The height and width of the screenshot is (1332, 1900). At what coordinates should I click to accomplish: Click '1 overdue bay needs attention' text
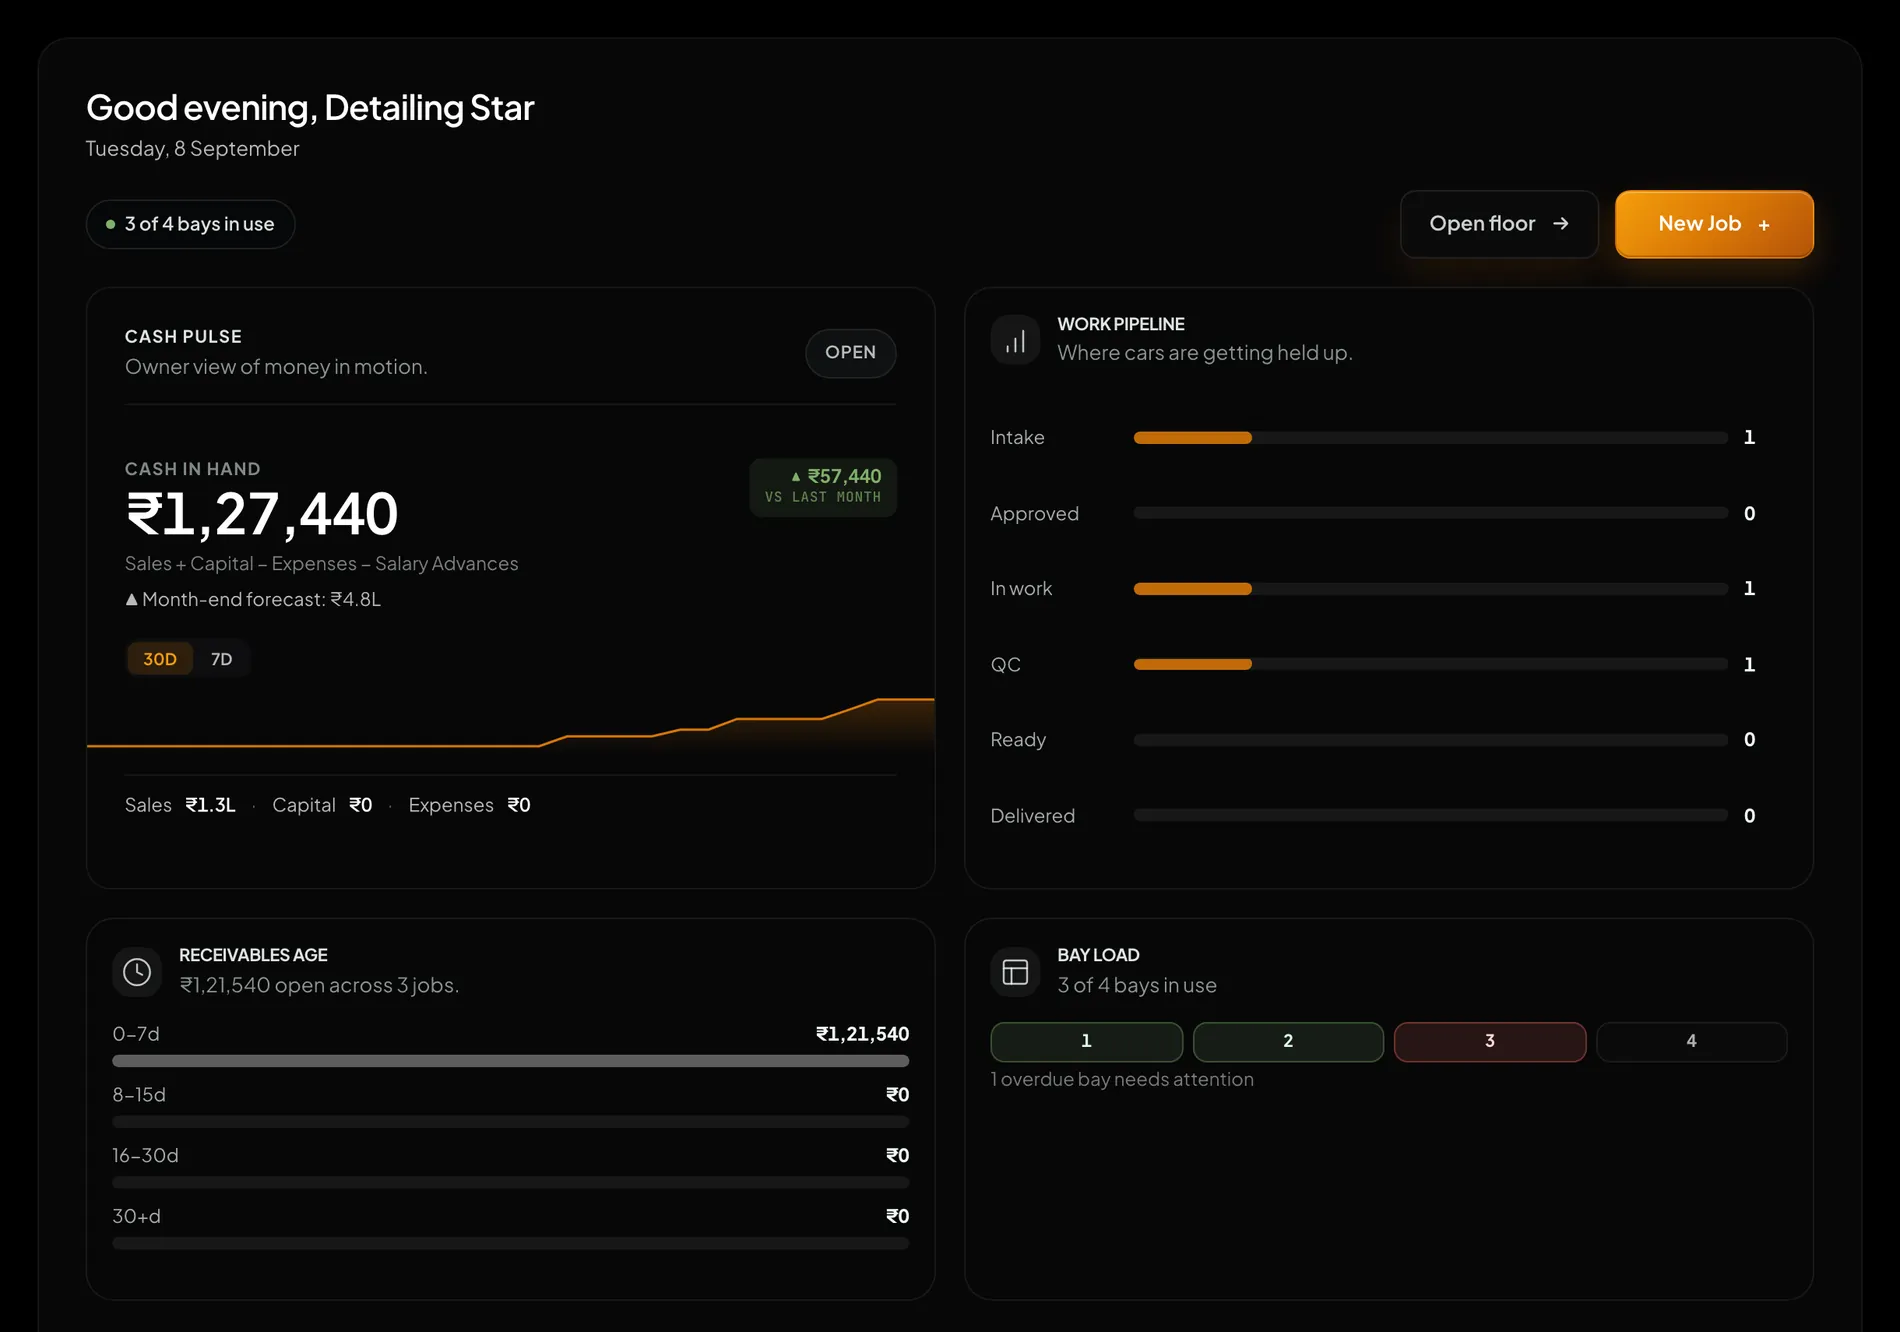(x=1122, y=1079)
